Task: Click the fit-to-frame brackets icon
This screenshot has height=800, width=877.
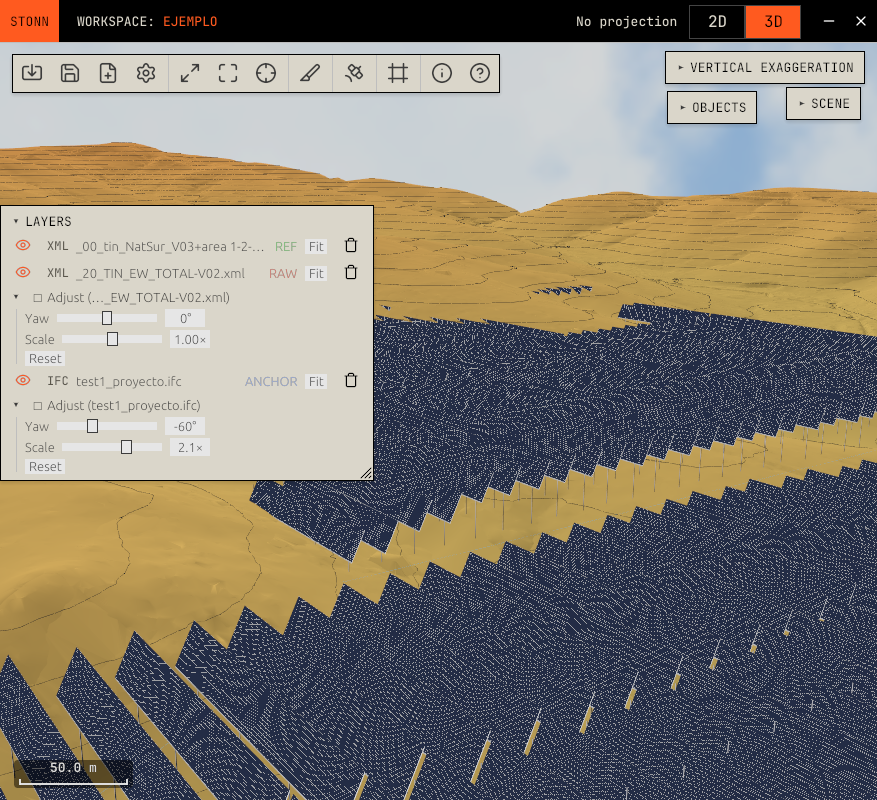Action: 228,73
